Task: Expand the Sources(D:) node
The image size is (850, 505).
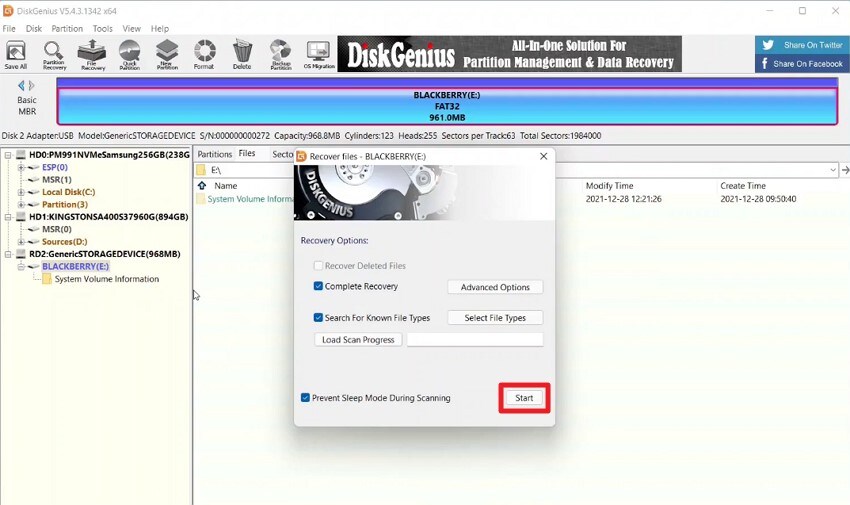Action: [x=21, y=242]
